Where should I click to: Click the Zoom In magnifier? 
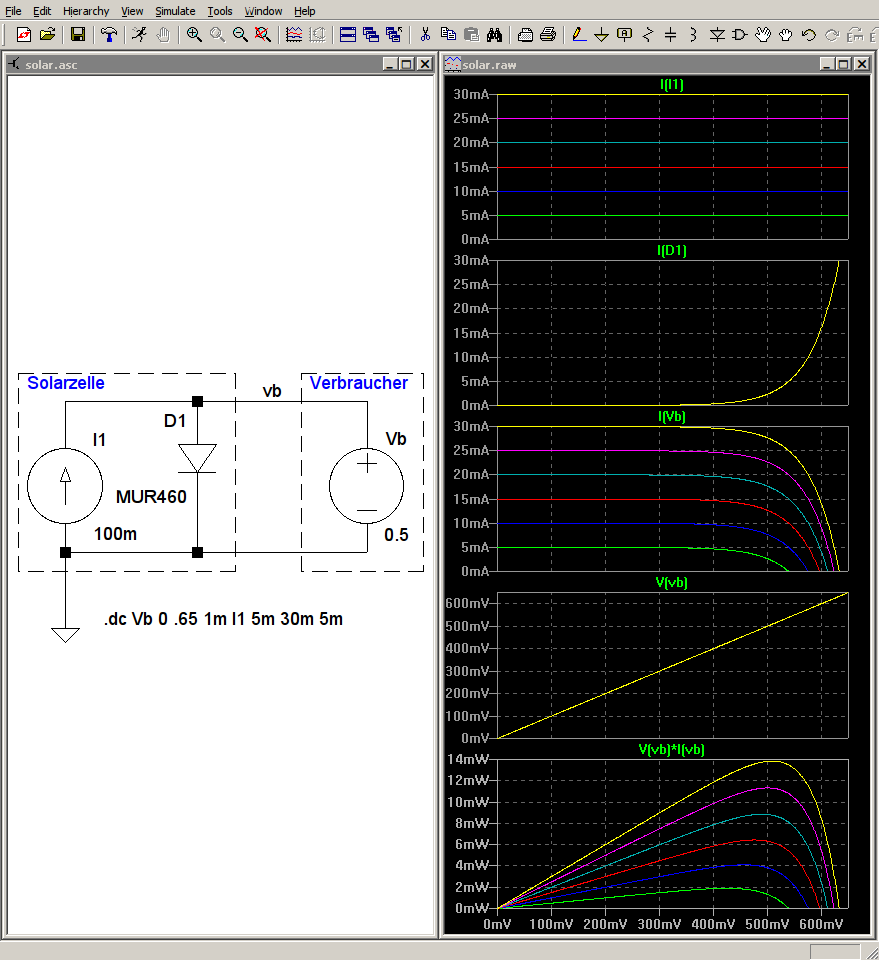(194, 34)
